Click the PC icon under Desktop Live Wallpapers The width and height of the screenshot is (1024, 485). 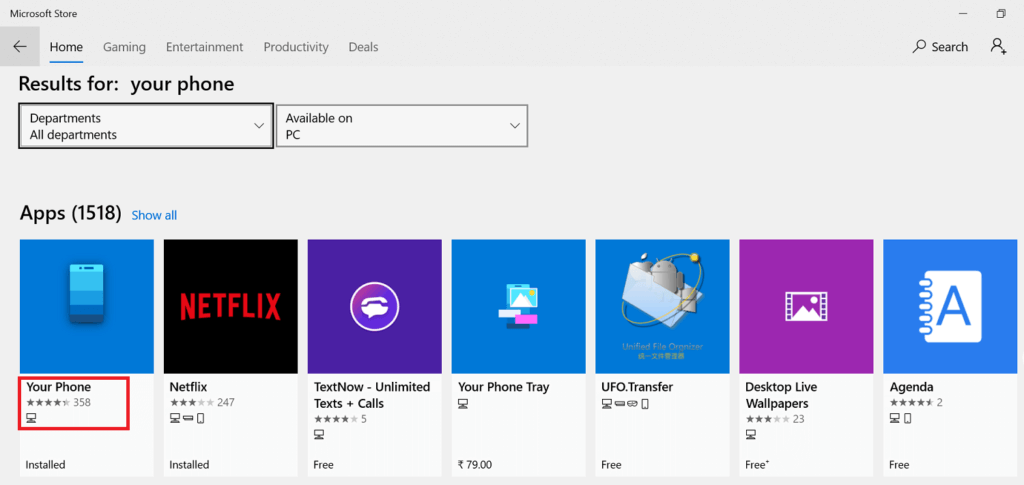(x=750, y=434)
